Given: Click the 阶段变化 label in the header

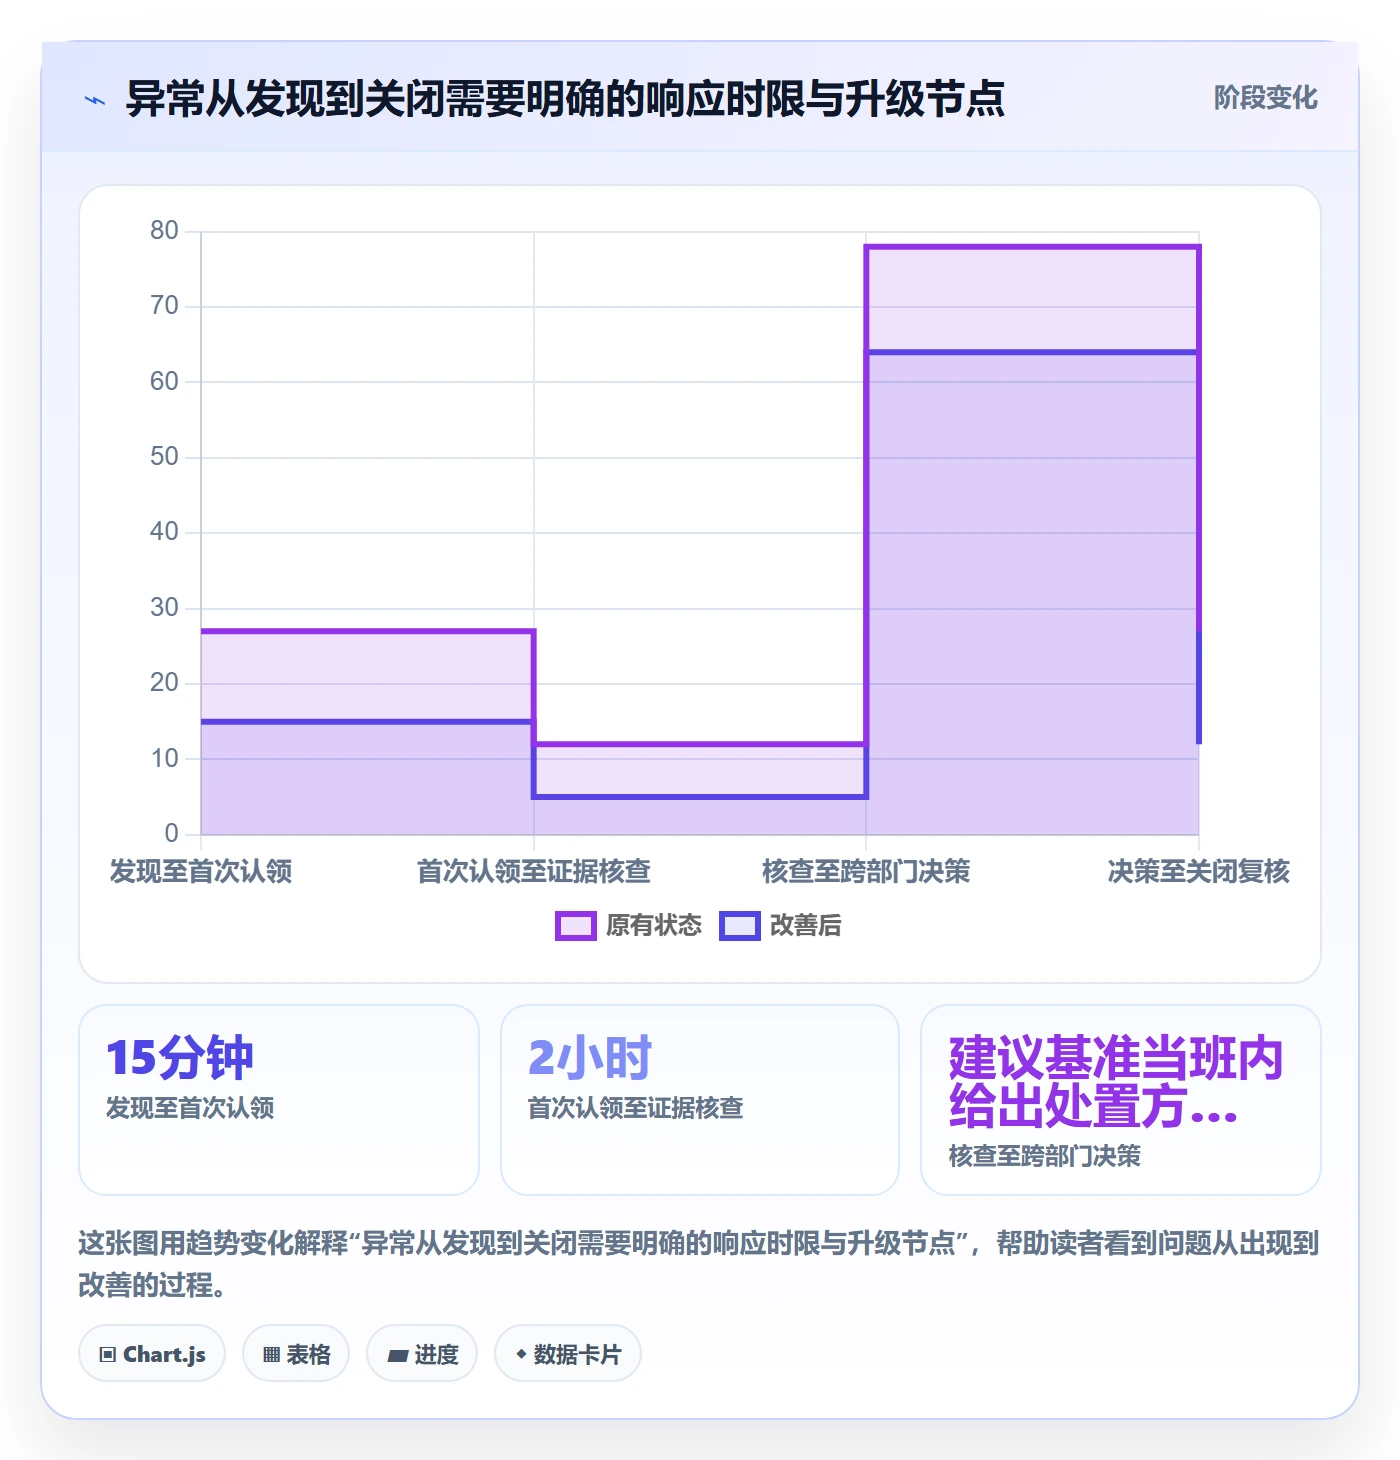Looking at the screenshot, I should [1266, 98].
